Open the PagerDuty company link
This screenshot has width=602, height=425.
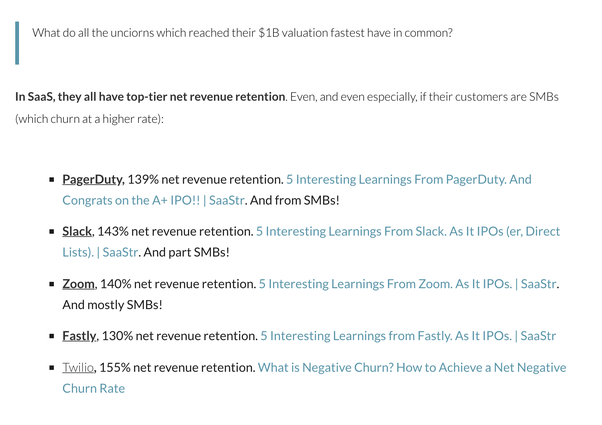pos(92,180)
